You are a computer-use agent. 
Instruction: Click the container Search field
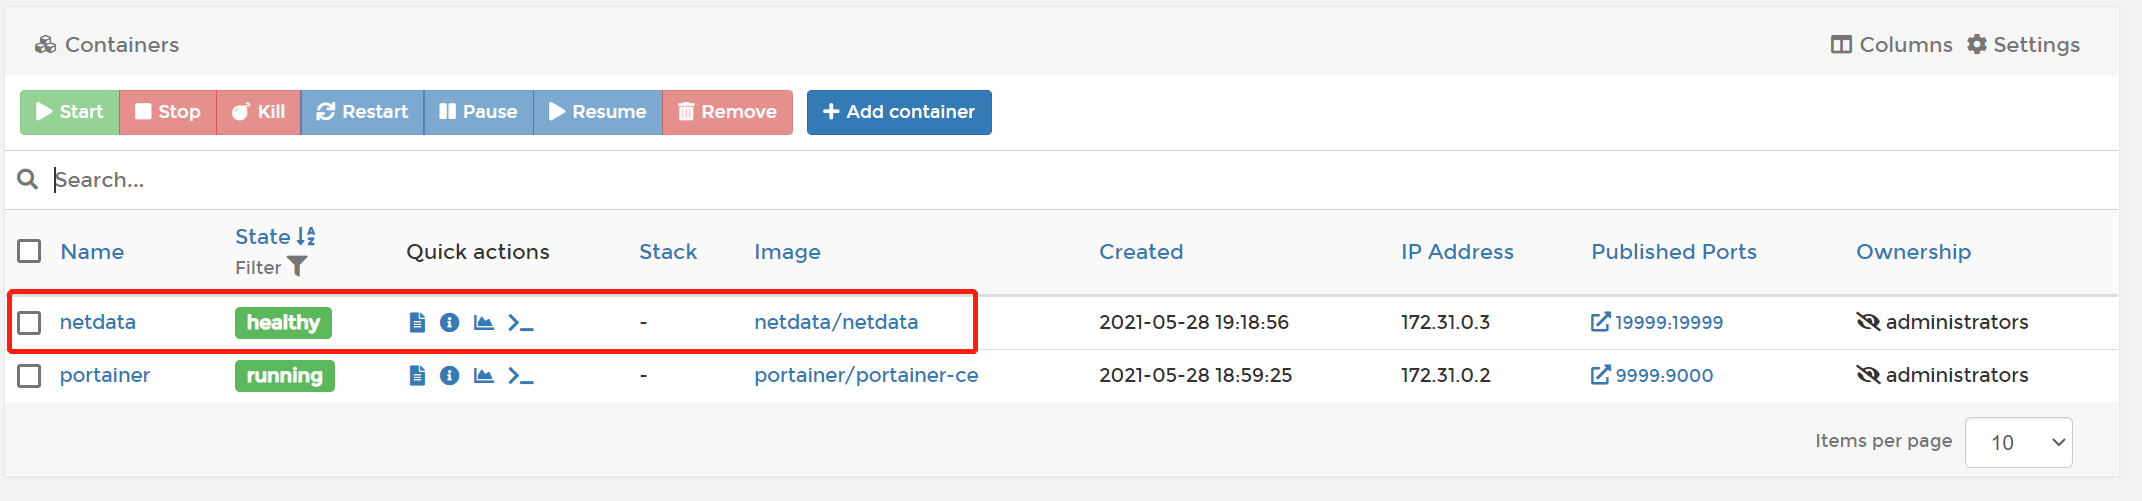[x=600, y=180]
